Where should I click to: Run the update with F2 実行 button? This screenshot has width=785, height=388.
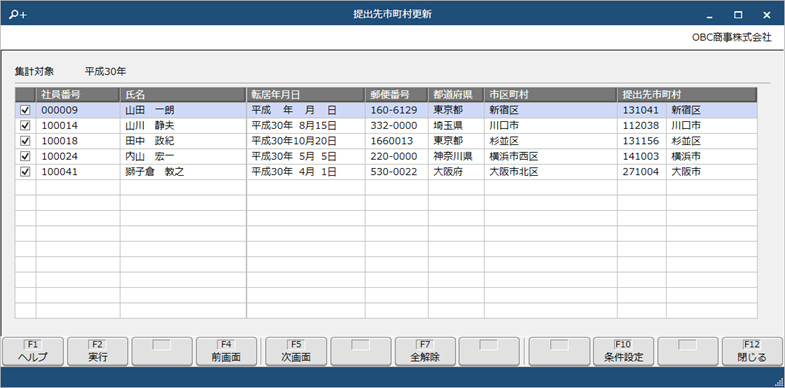point(97,351)
